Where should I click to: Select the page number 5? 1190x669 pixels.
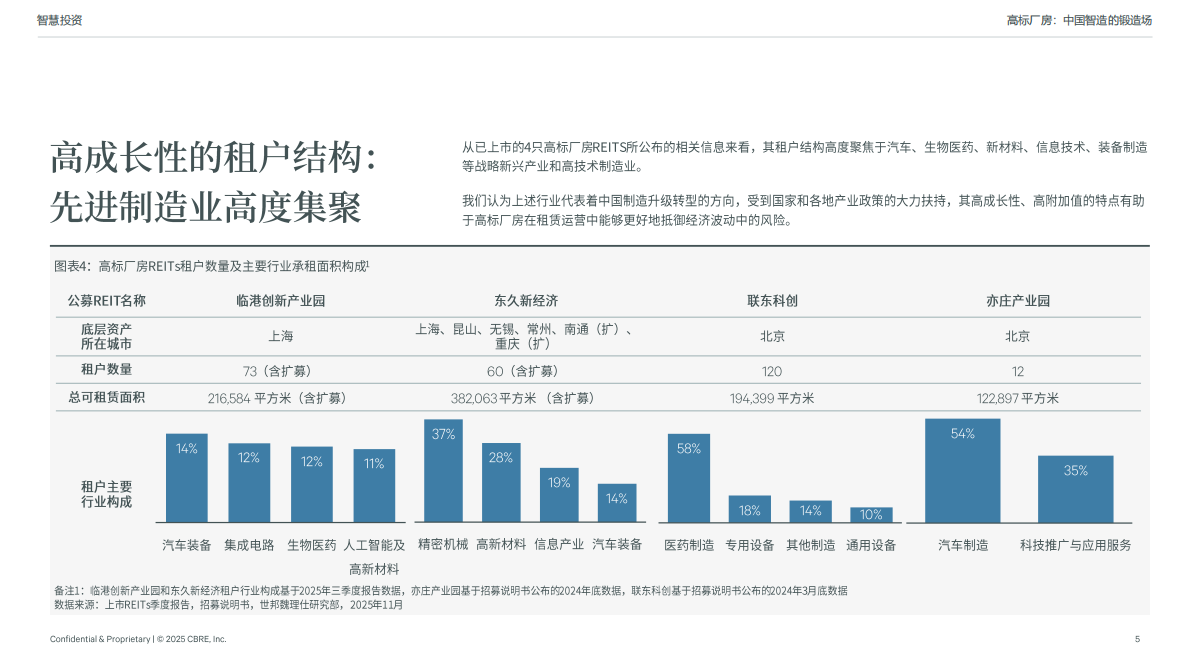(x=1135, y=640)
